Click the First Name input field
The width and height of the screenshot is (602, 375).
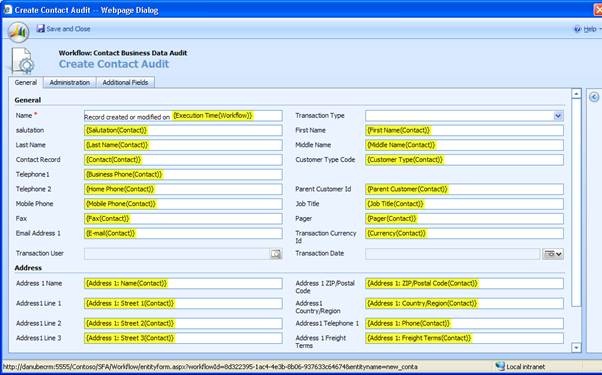(x=464, y=131)
